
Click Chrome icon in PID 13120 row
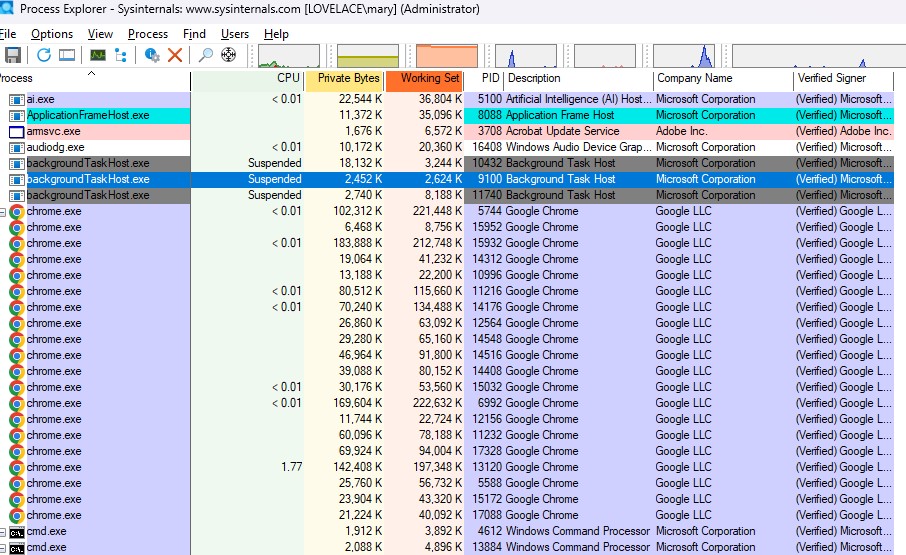pyautogui.click(x=17, y=467)
